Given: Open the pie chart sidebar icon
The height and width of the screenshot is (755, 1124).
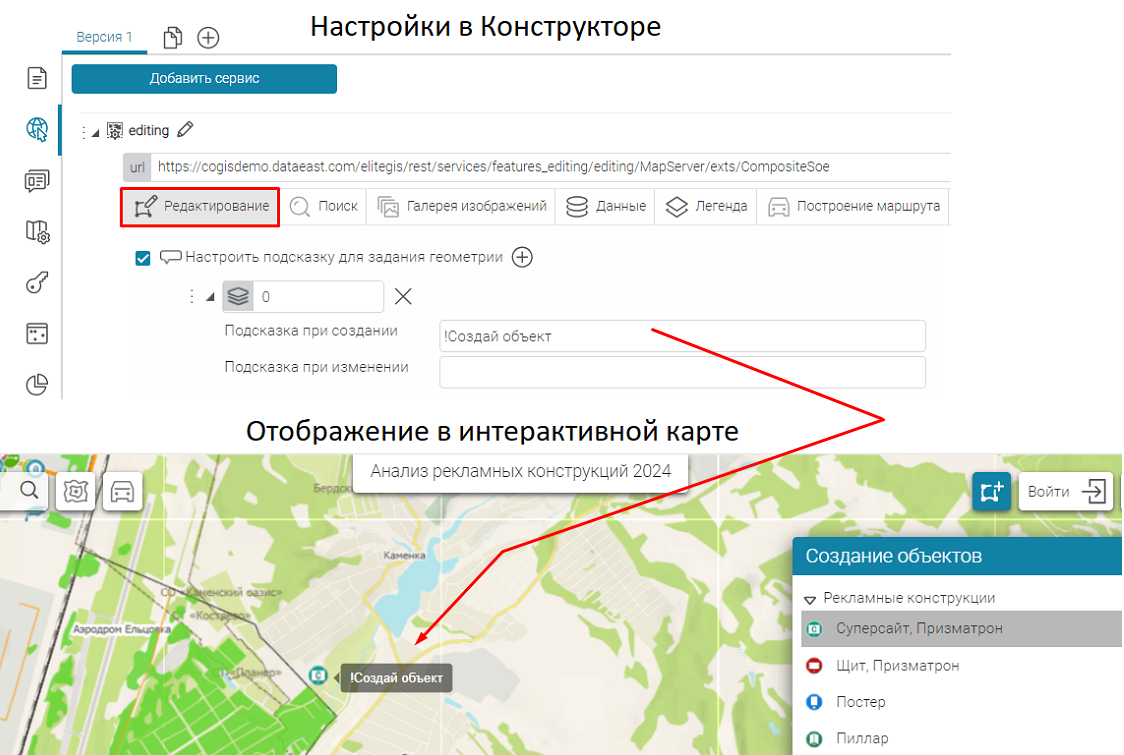Looking at the screenshot, I should tap(37, 385).
